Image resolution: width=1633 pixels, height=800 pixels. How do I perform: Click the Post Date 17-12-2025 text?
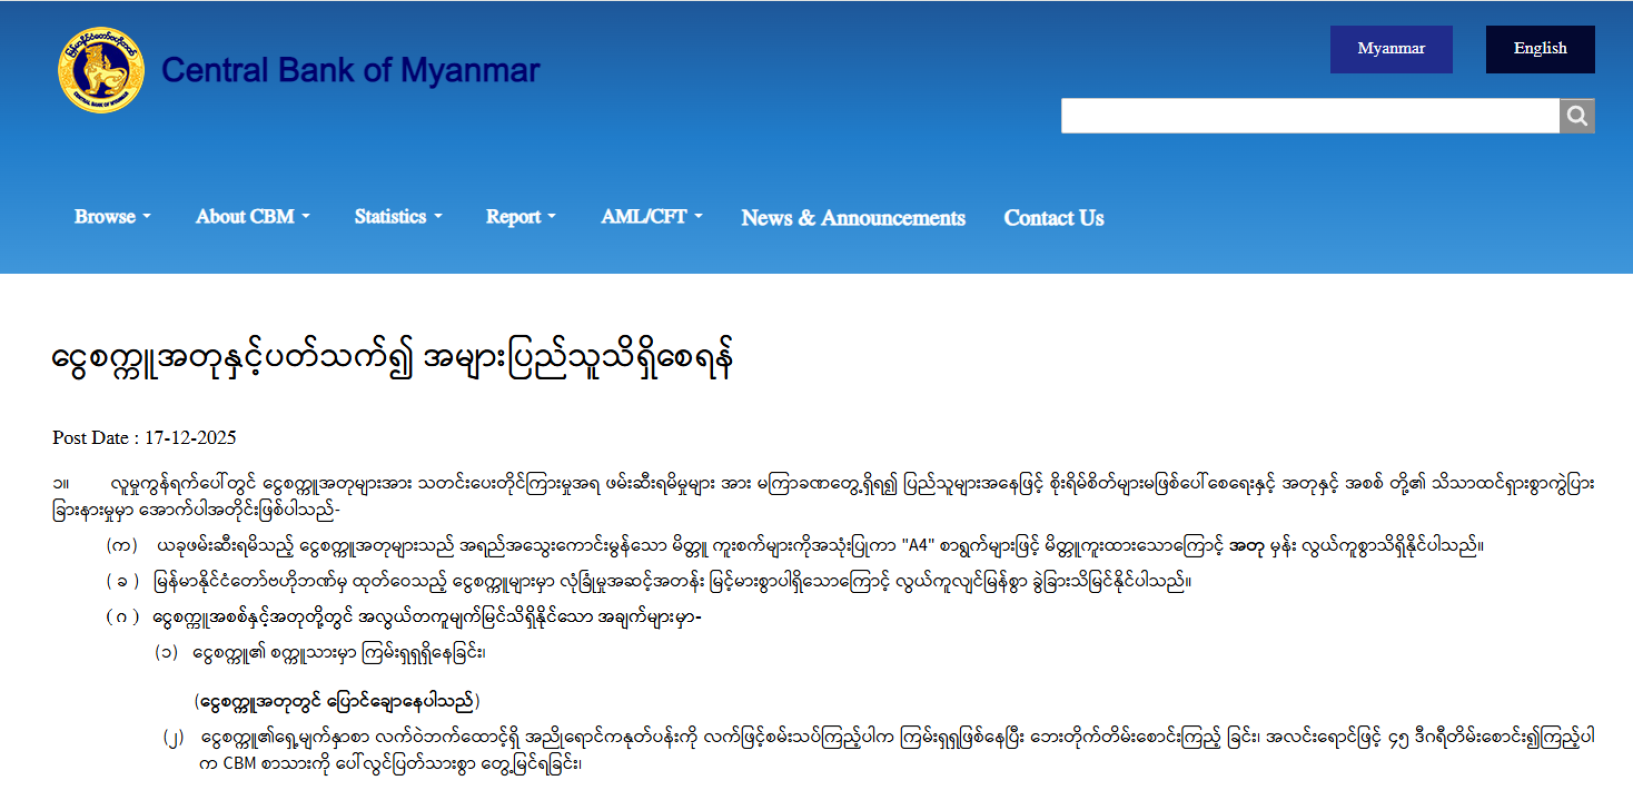click(x=144, y=438)
